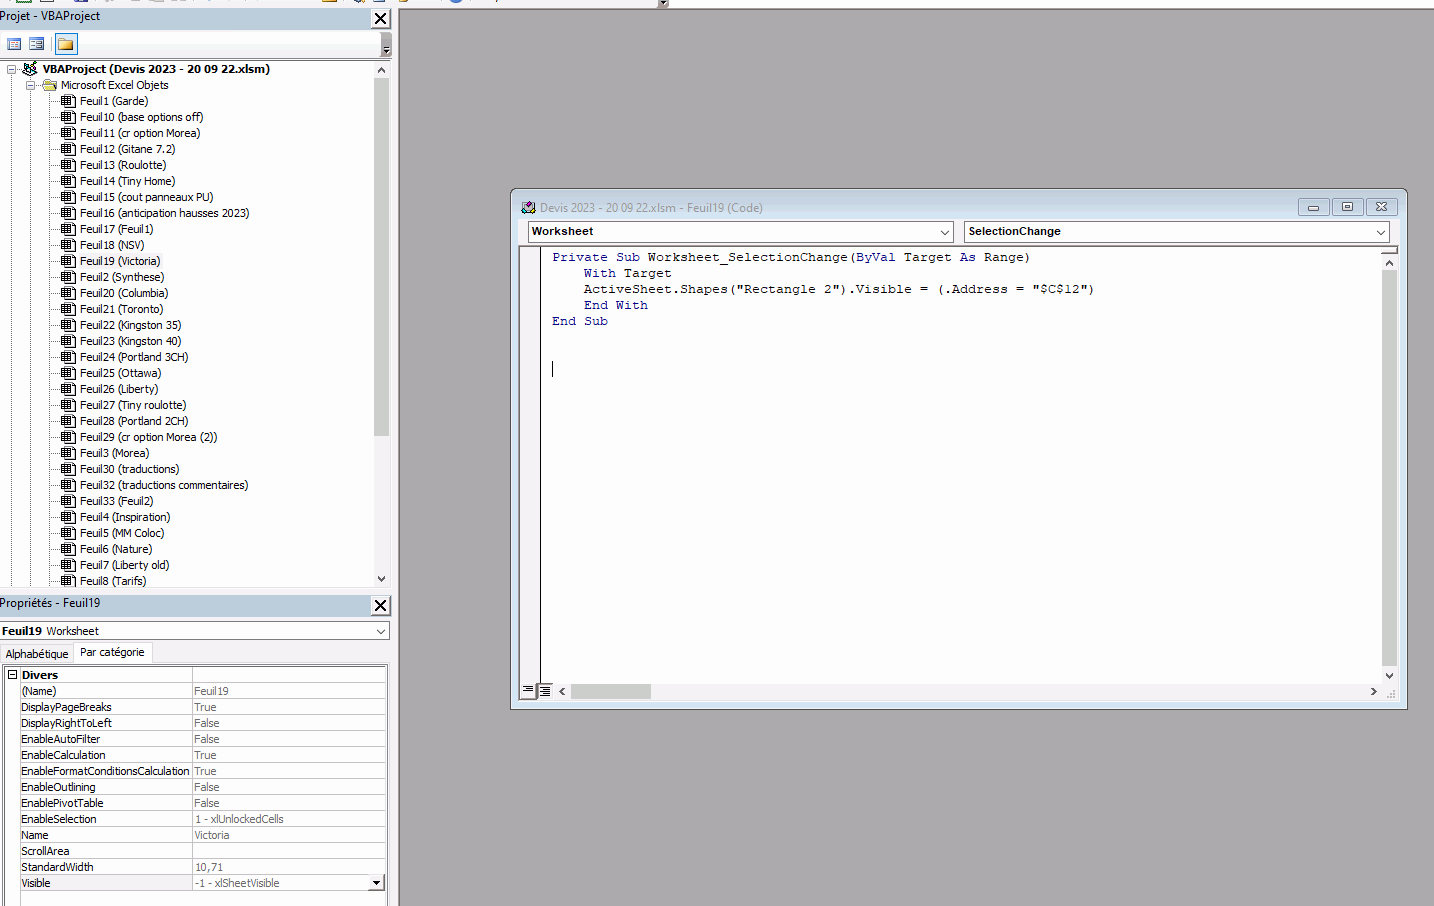Viewport: 1434px width, 906px height.
Task: Click the VBAProject root node icon
Action: point(30,69)
